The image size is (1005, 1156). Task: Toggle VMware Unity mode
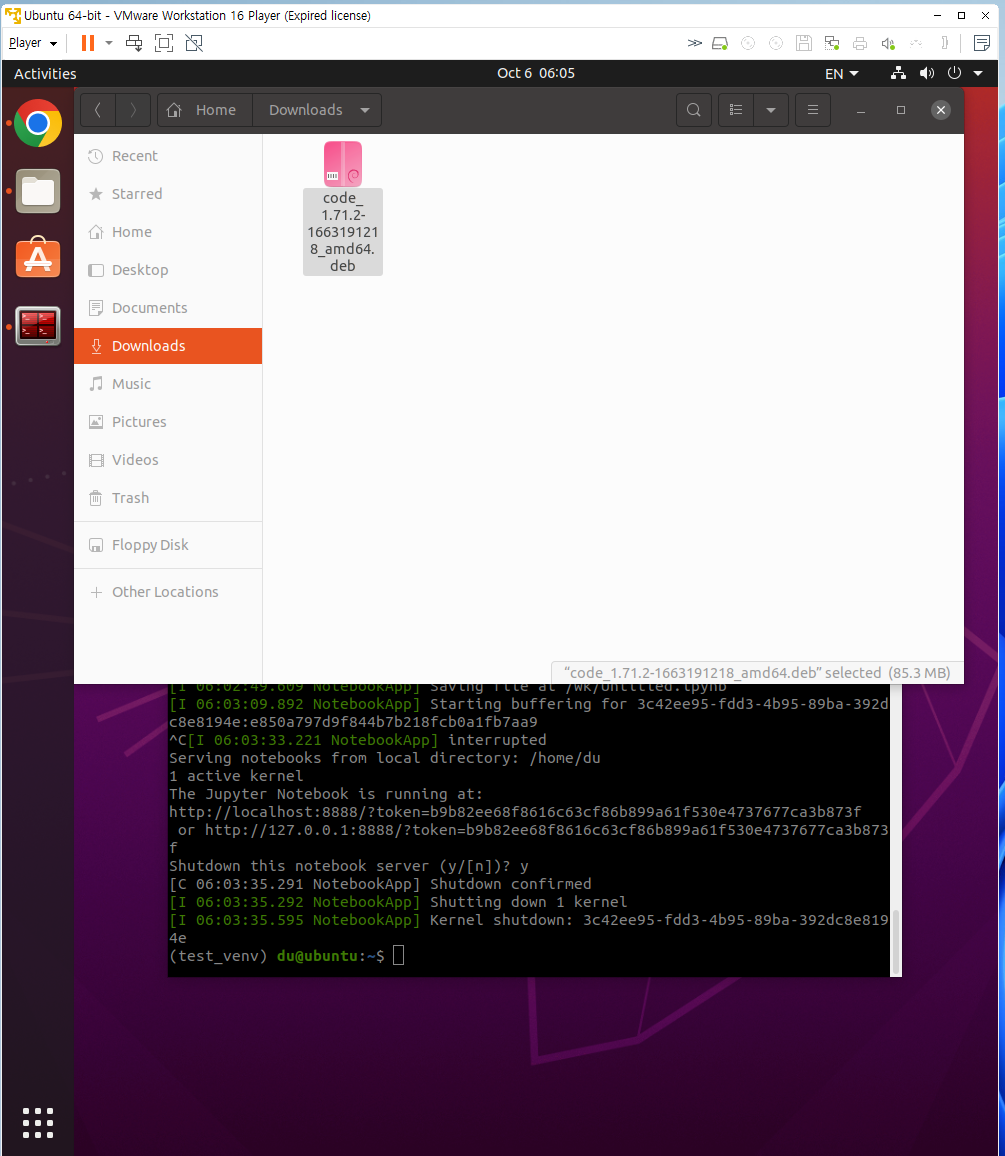coord(194,43)
